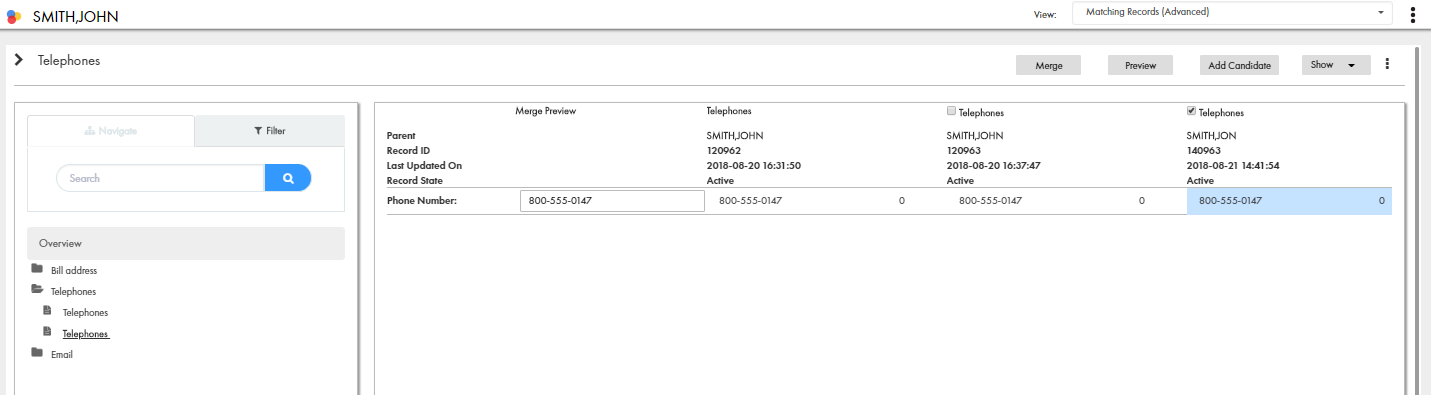Collapse the Telephones section chevron

point(18,60)
